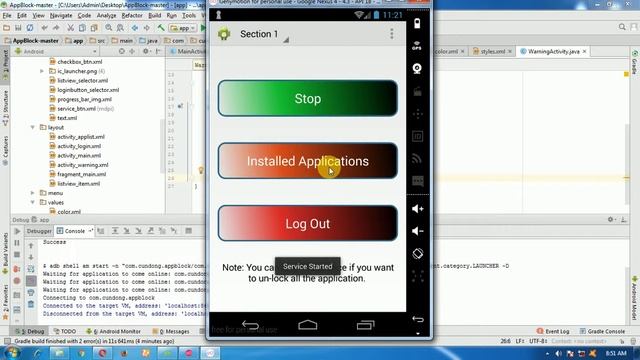The height and width of the screenshot is (360, 640).
Task: Open the Genymotion battery widget
Action: pyautogui.click(x=417, y=24)
